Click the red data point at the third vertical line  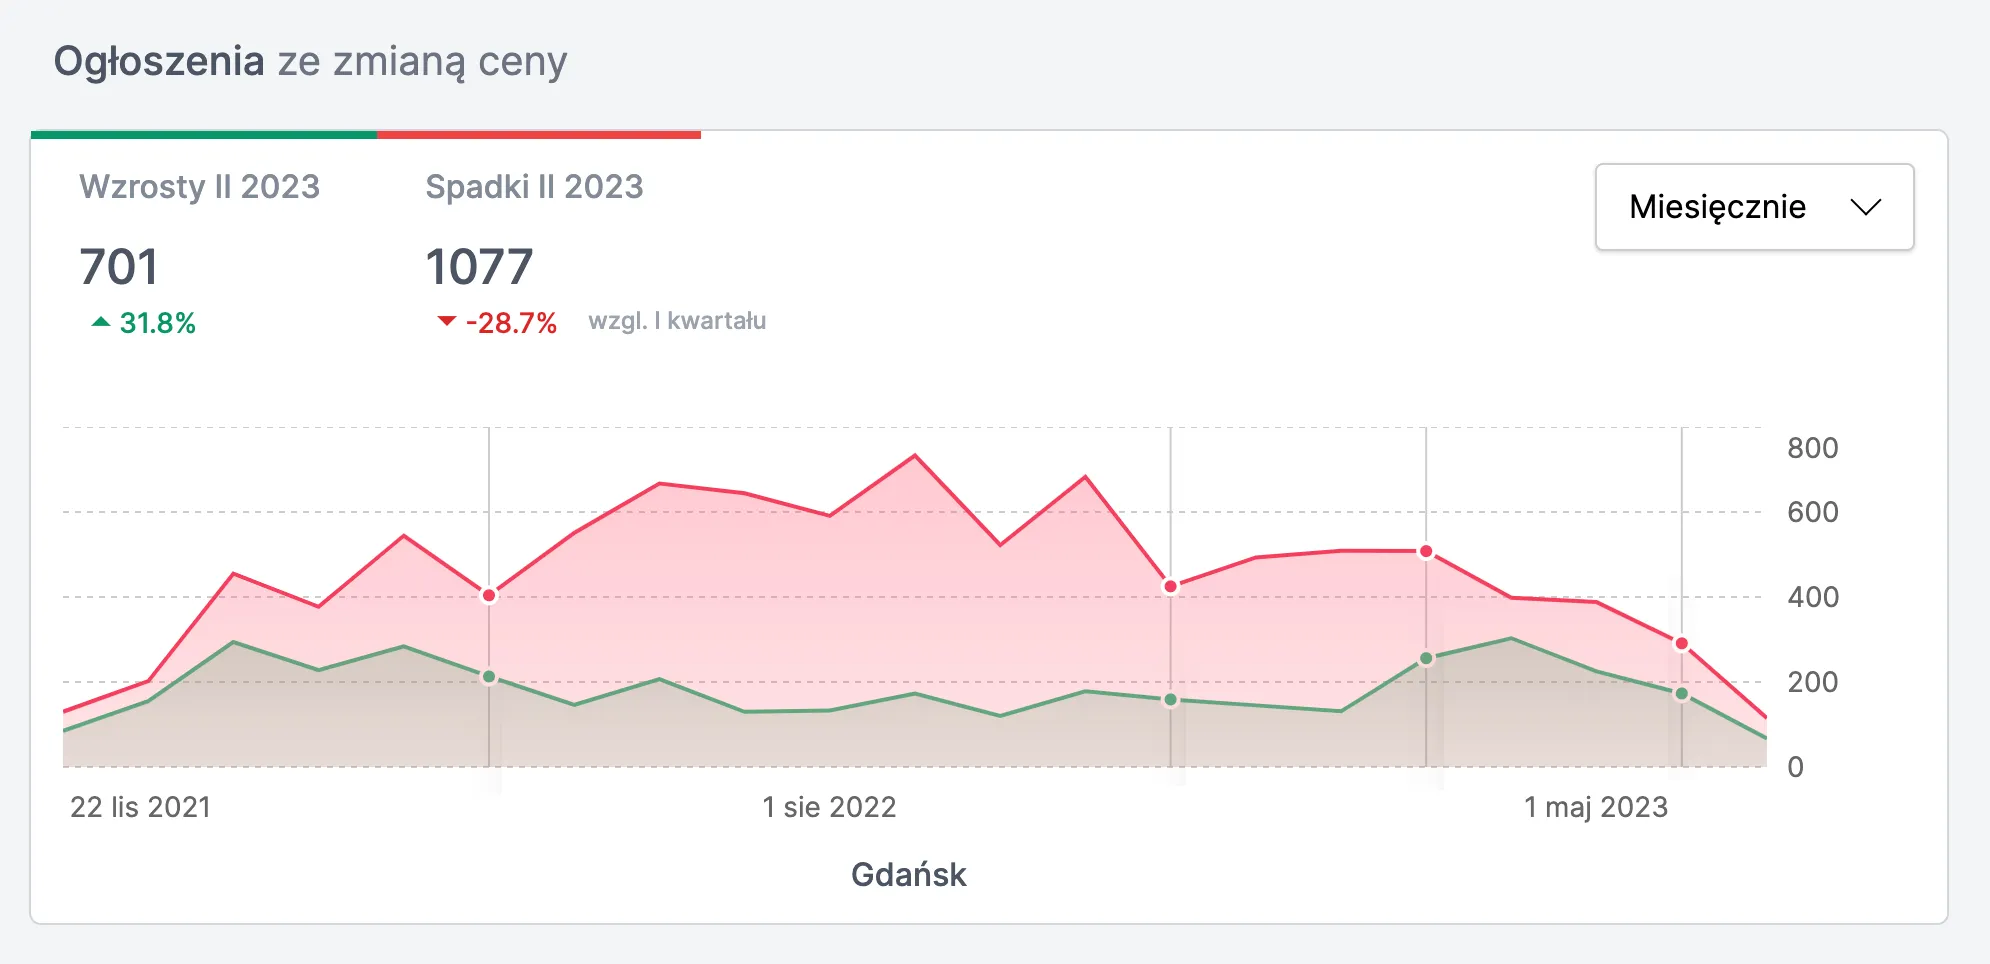[1426, 552]
